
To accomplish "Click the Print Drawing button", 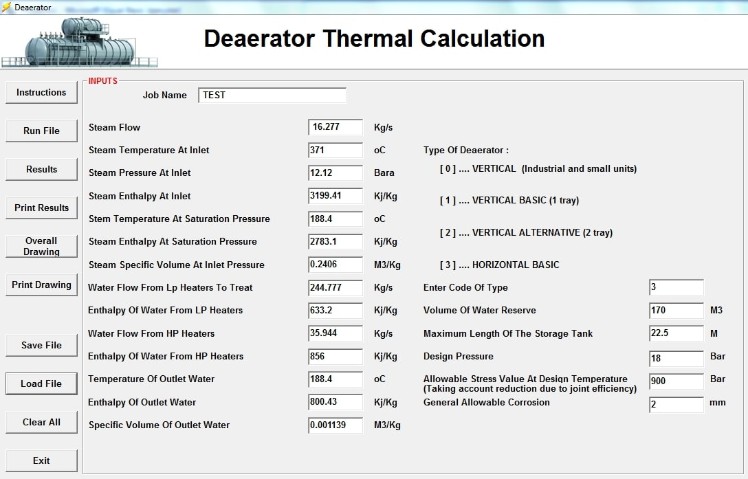I will point(42,285).
